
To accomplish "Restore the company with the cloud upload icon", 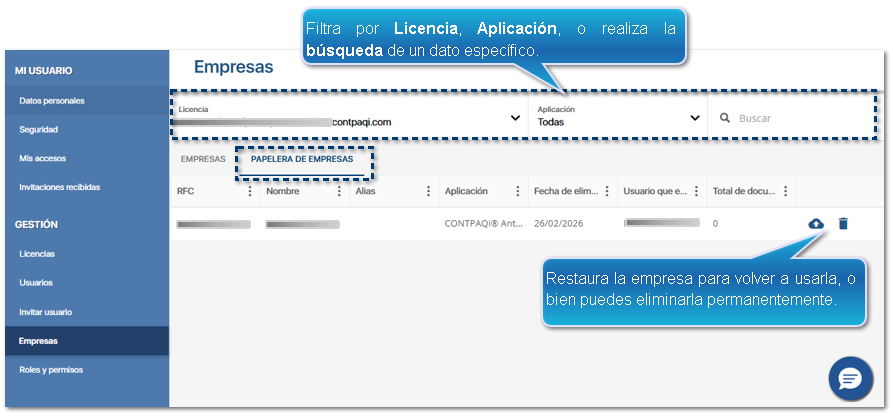I will pyautogui.click(x=816, y=224).
